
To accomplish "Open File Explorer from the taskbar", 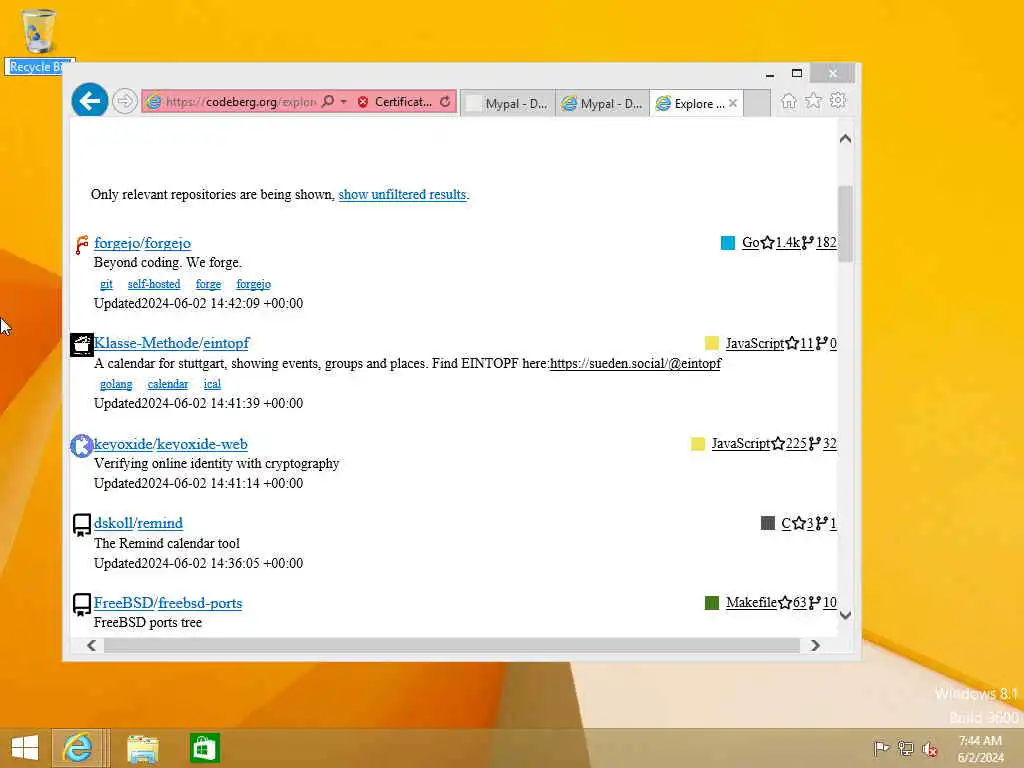I will pyautogui.click(x=142, y=749).
